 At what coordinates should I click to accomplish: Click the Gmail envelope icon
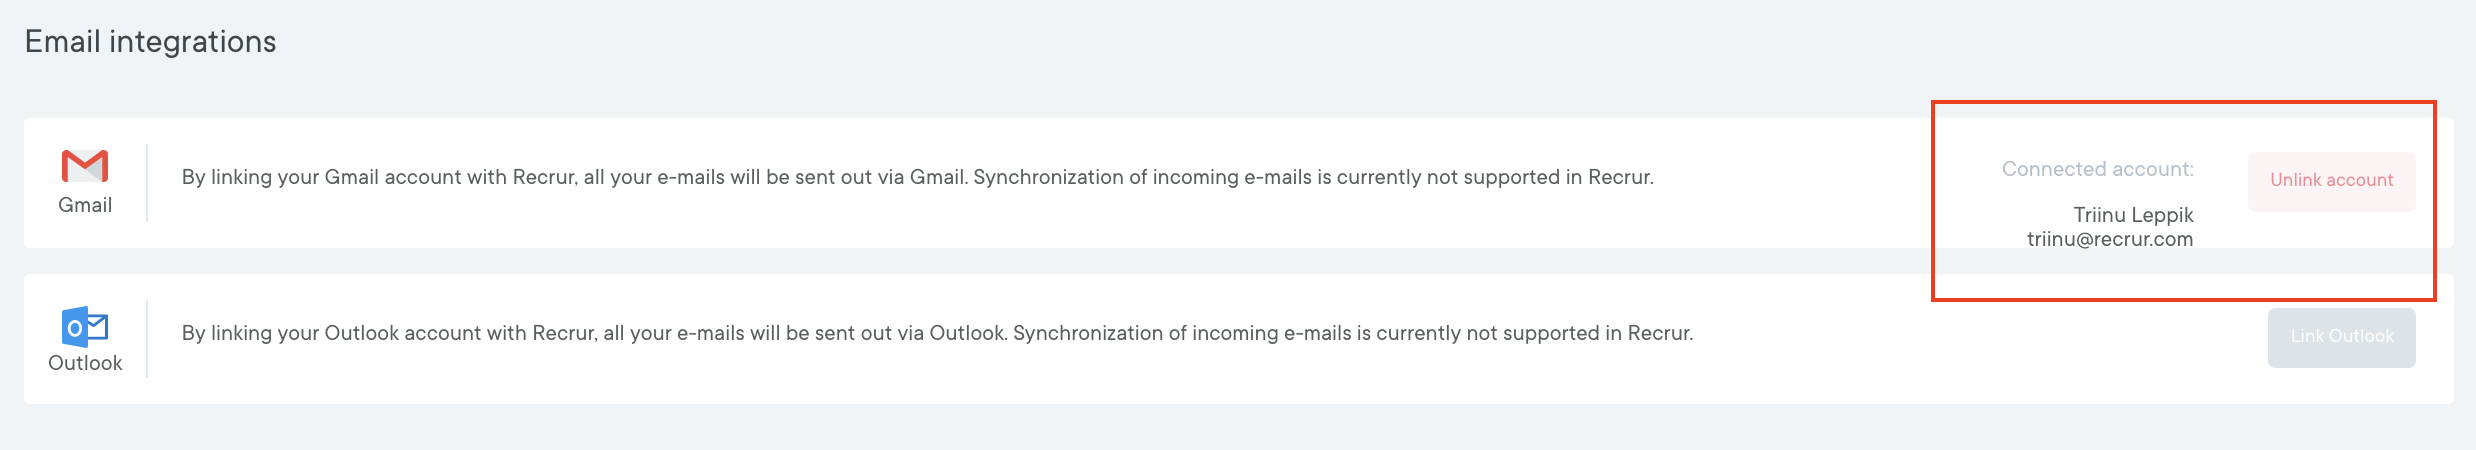pyautogui.click(x=85, y=166)
